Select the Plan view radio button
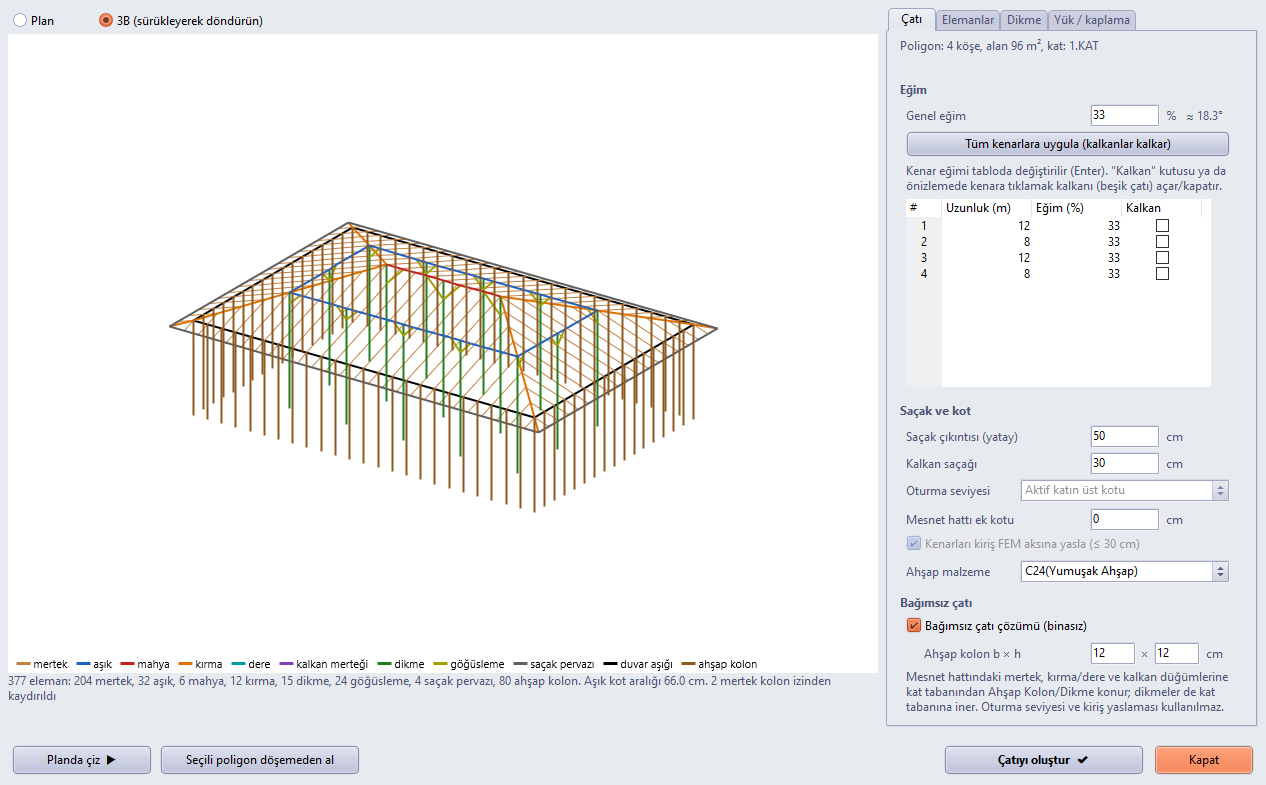Screen dimensions: 1266x785 [x=20, y=20]
